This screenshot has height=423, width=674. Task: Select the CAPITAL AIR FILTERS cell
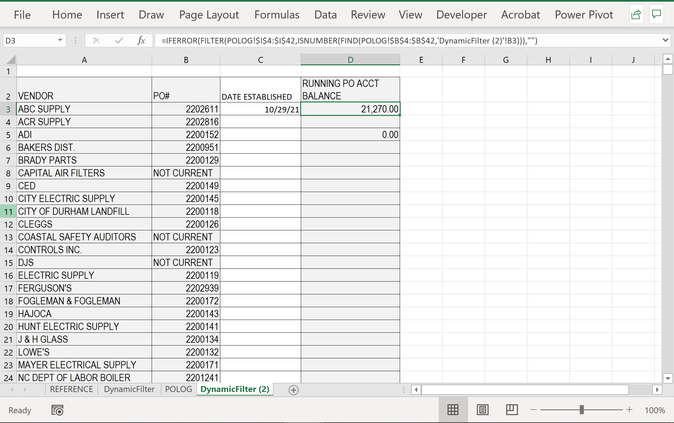pyautogui.click(x=84, y=173)
